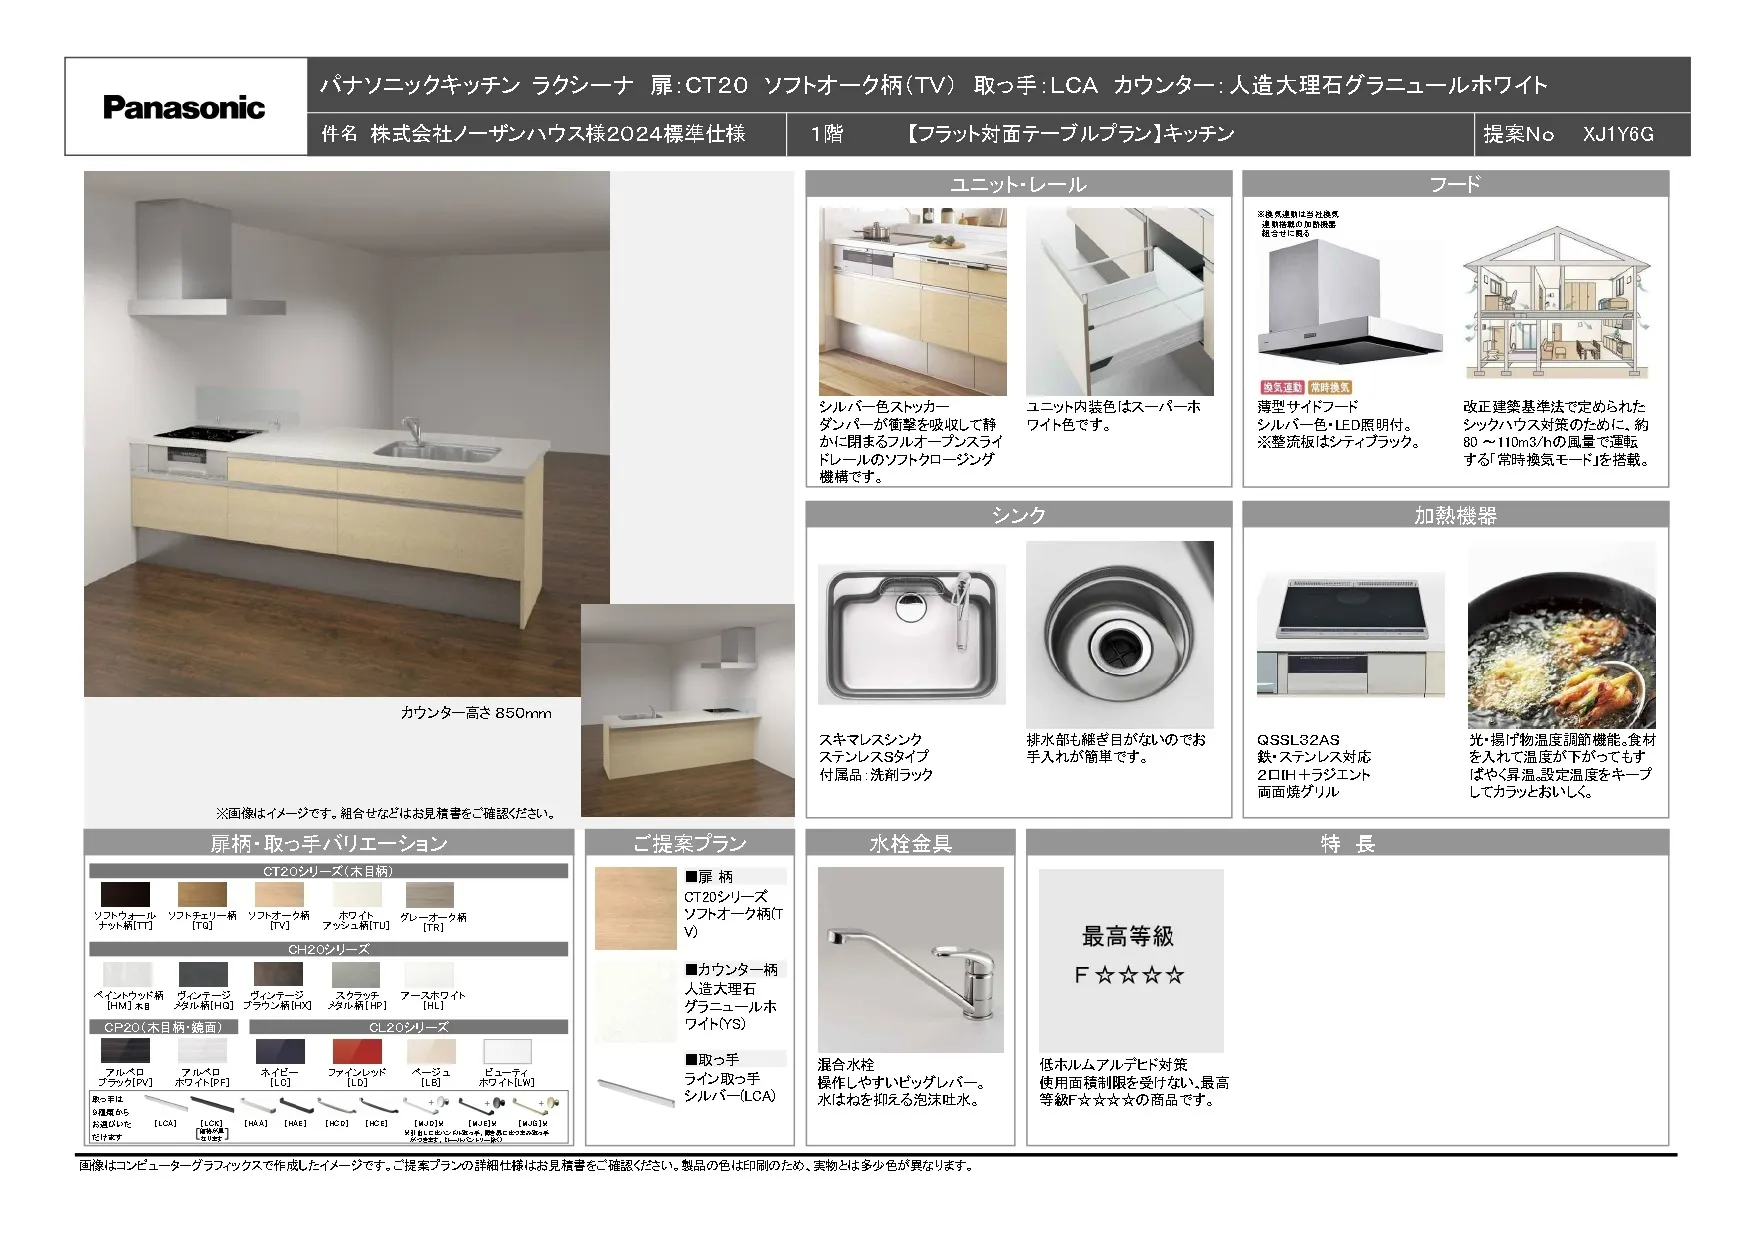Click the ユニット・レール section header
This screenshot has height=1240, width=1755.
click(x=1018, y=183)
